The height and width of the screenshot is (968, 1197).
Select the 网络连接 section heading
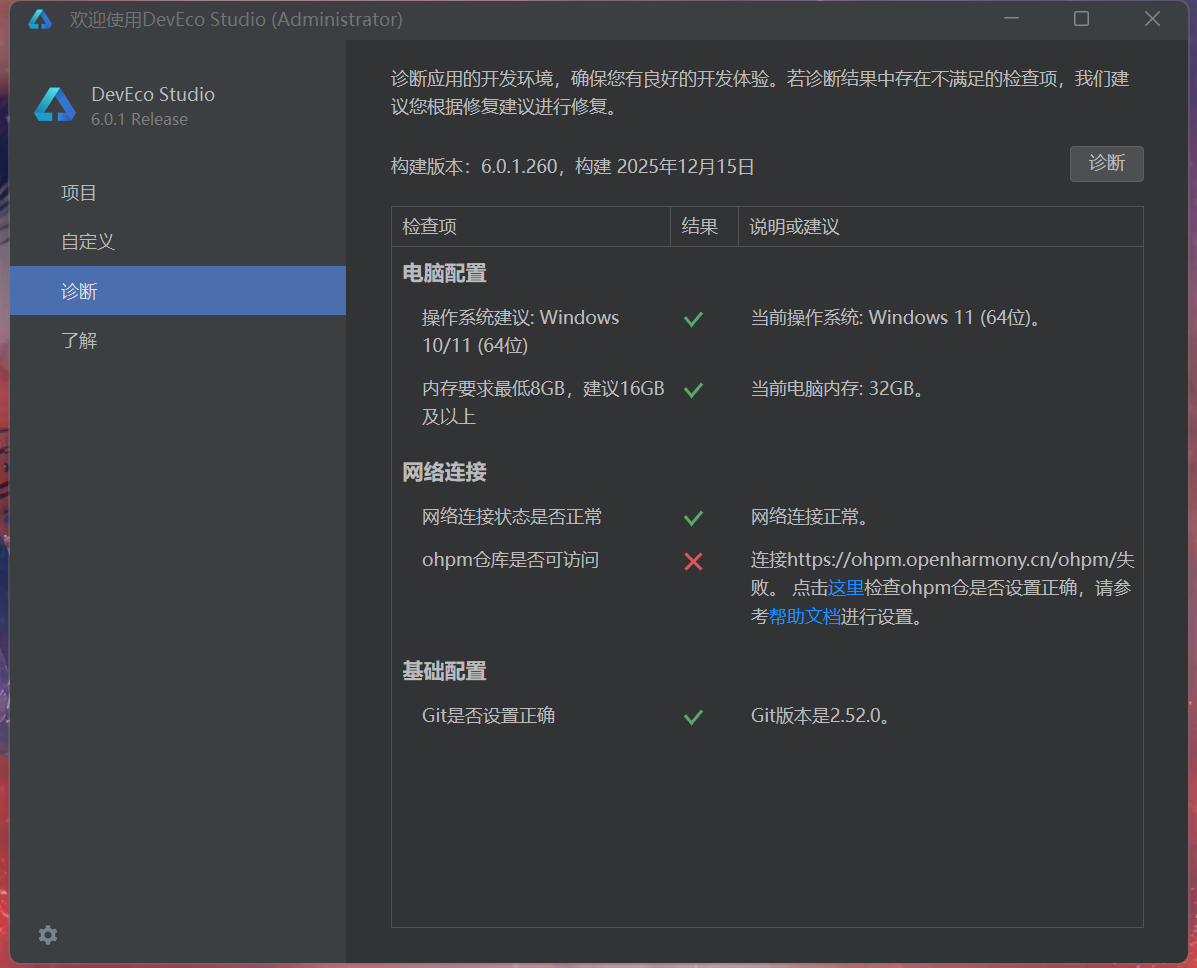[444, 473]
